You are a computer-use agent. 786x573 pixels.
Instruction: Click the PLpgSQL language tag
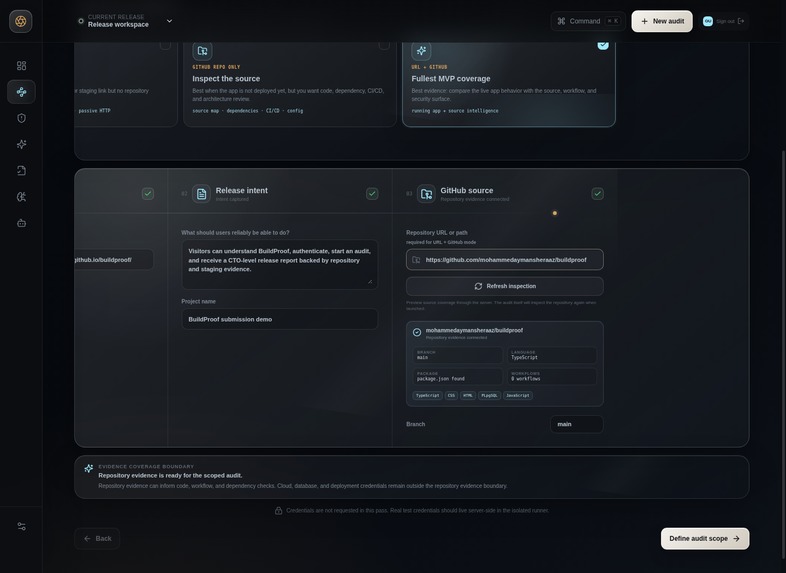[489, 396]
